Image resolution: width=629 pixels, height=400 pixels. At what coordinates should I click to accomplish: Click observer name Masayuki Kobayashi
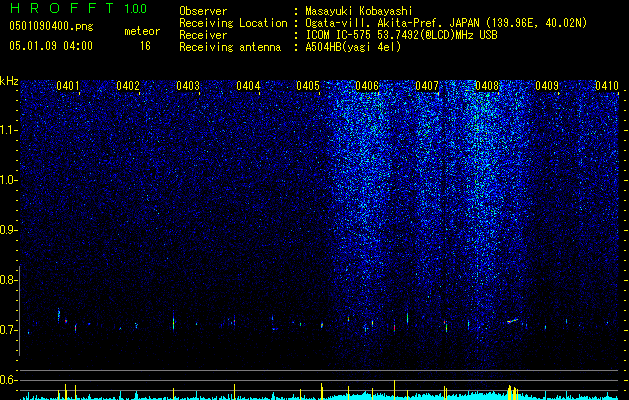359,11
